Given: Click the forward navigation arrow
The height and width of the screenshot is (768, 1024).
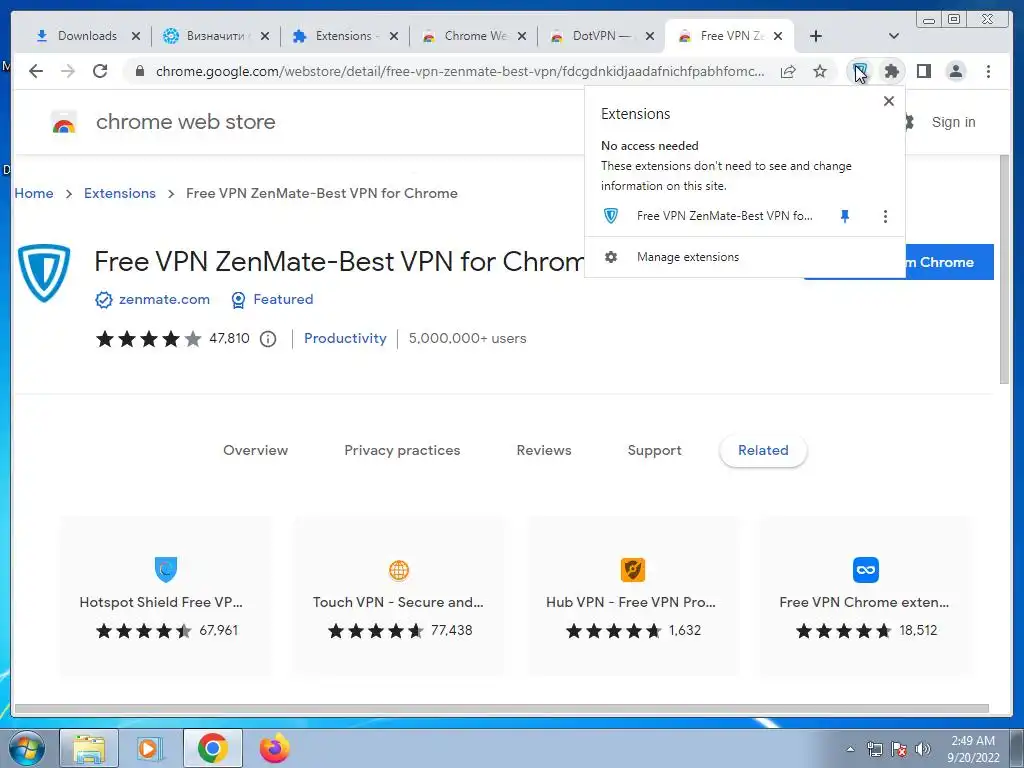Looking at the screenshot, I should 68,71.
